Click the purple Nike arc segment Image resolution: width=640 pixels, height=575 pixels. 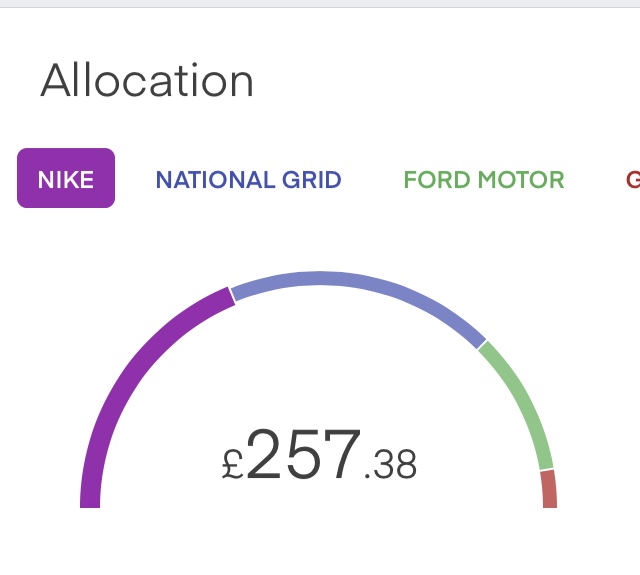pos(135,375)
